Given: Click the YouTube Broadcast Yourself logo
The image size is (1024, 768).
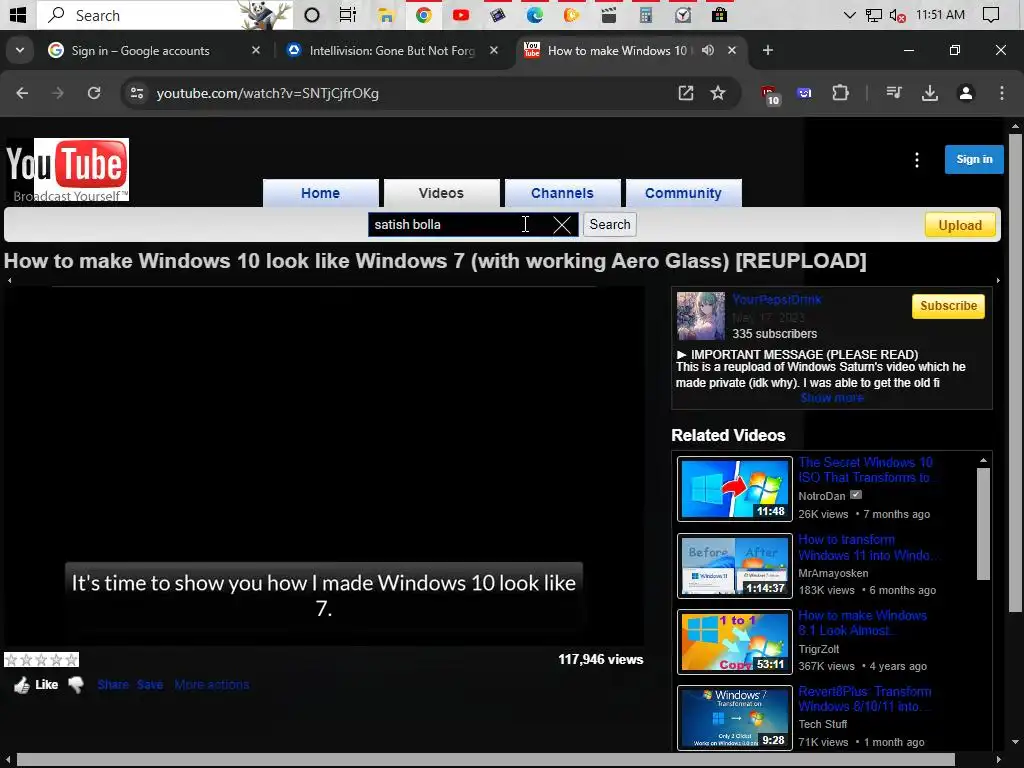Looking at the screenshot, I should [x=67, y=170].
